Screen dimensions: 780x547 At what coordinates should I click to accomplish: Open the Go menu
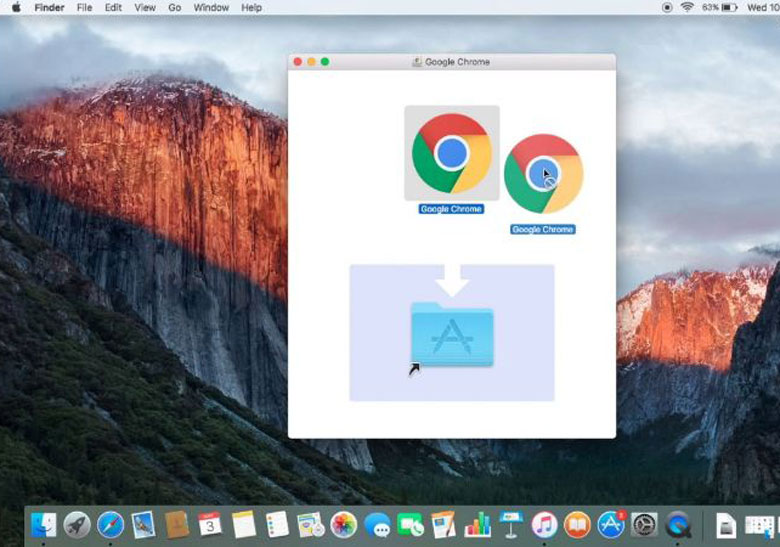point(175,7)
